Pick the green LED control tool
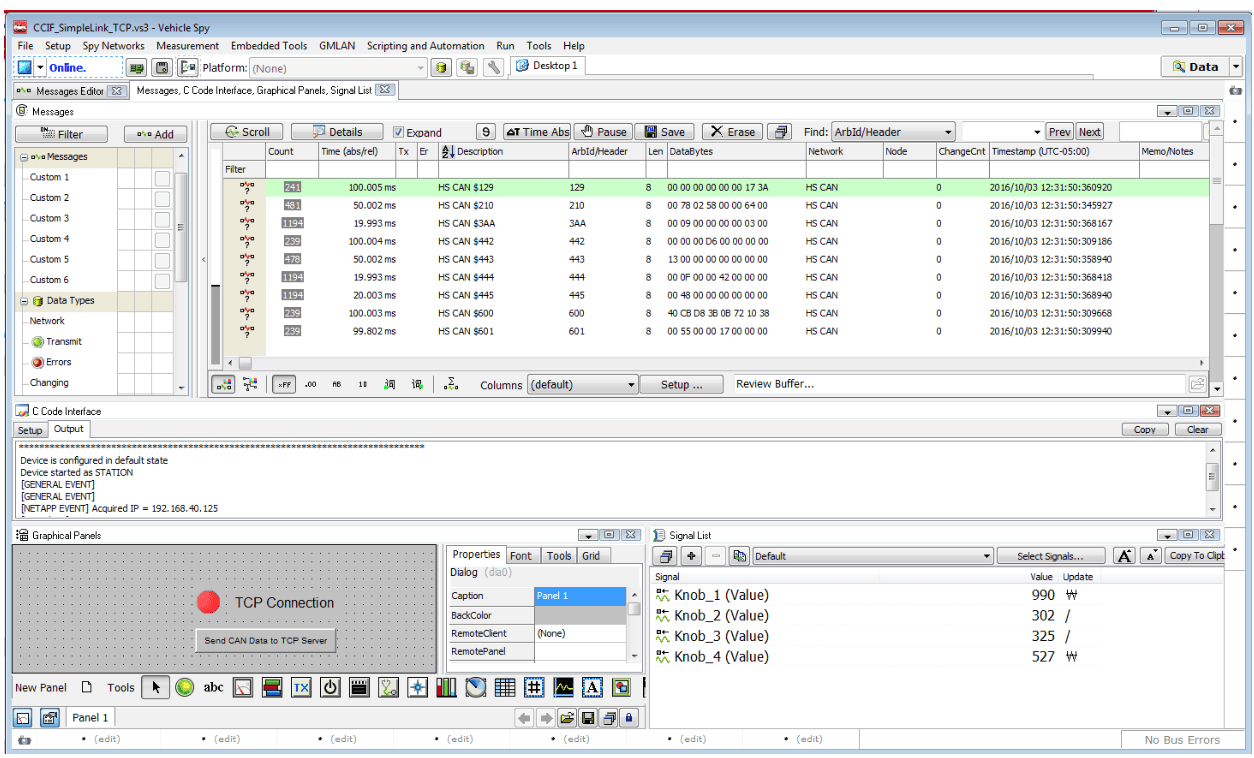Image resolution: width=1254 pixels, height=758 pixels. click(x=184, y=687)
